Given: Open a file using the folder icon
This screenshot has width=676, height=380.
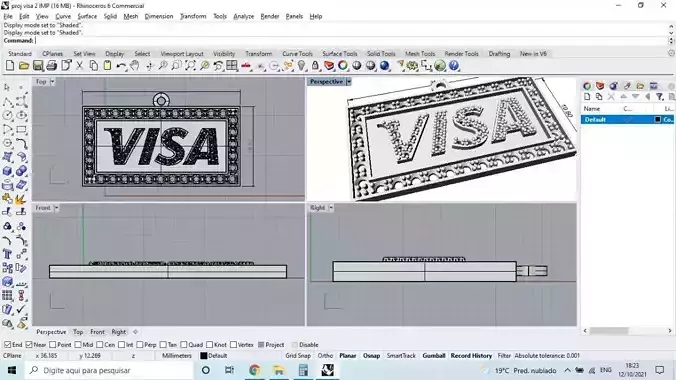Looking at the screenshot, I should pyautogui.click(x=24, y=66).
